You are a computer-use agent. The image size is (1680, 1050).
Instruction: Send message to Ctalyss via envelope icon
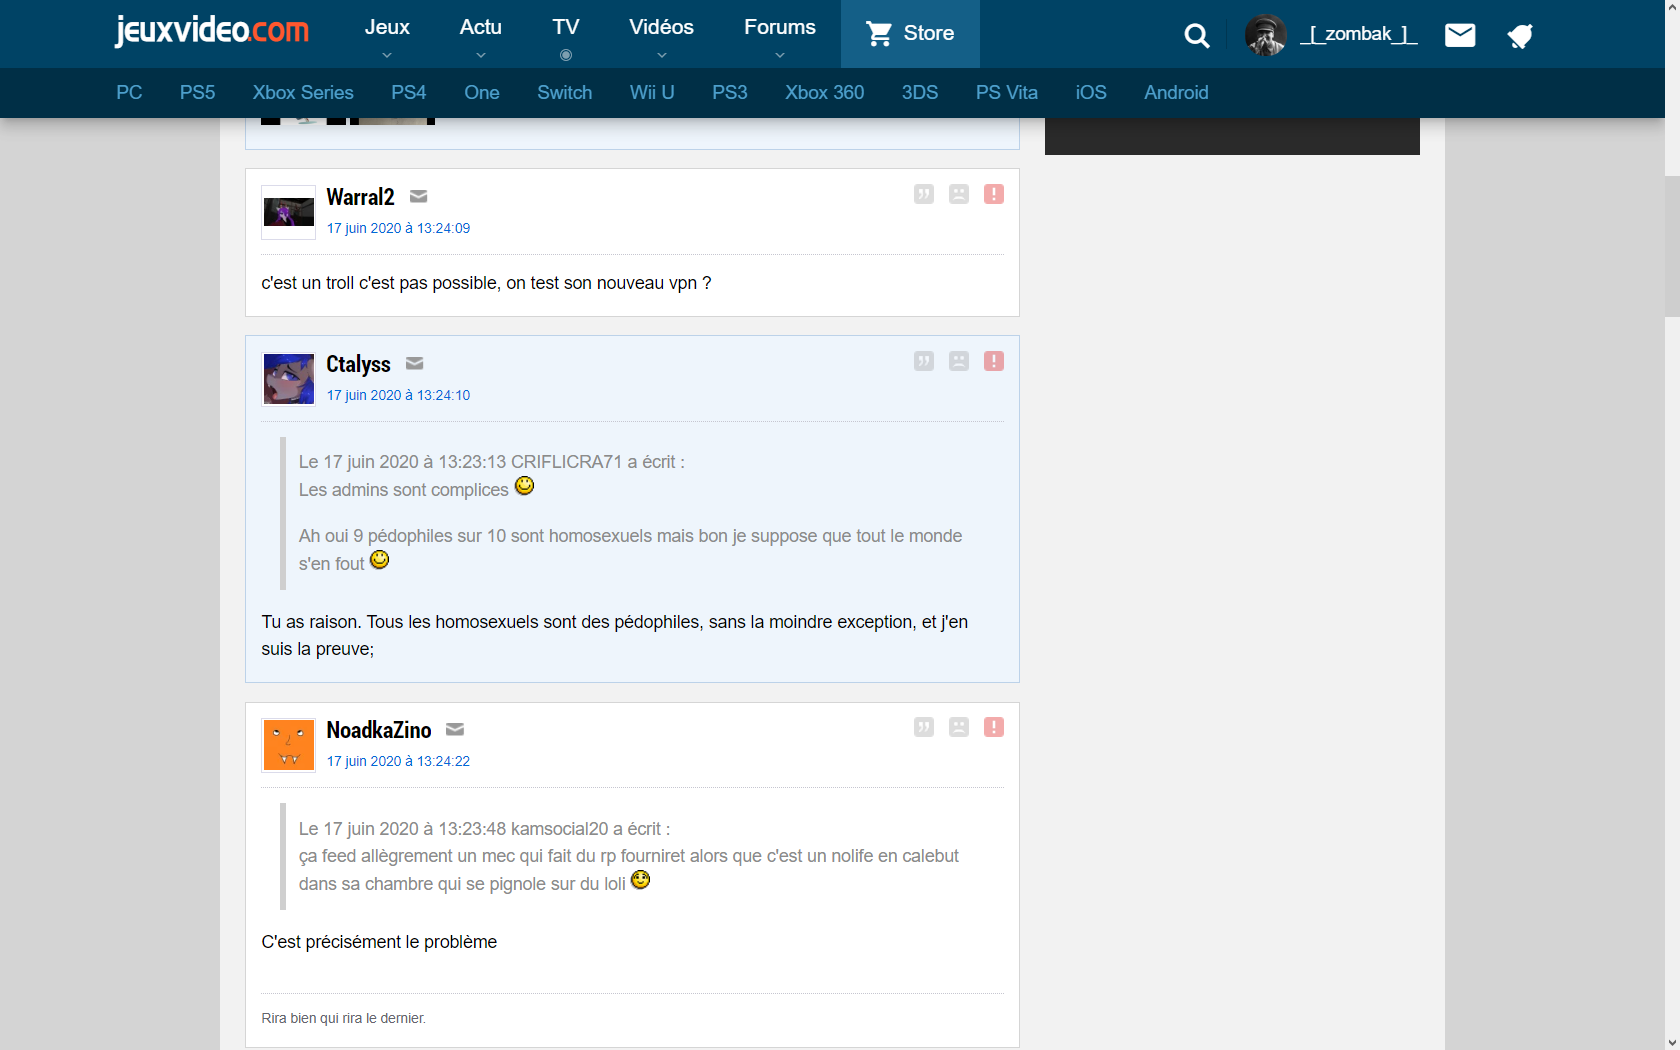tap(415, 363)
